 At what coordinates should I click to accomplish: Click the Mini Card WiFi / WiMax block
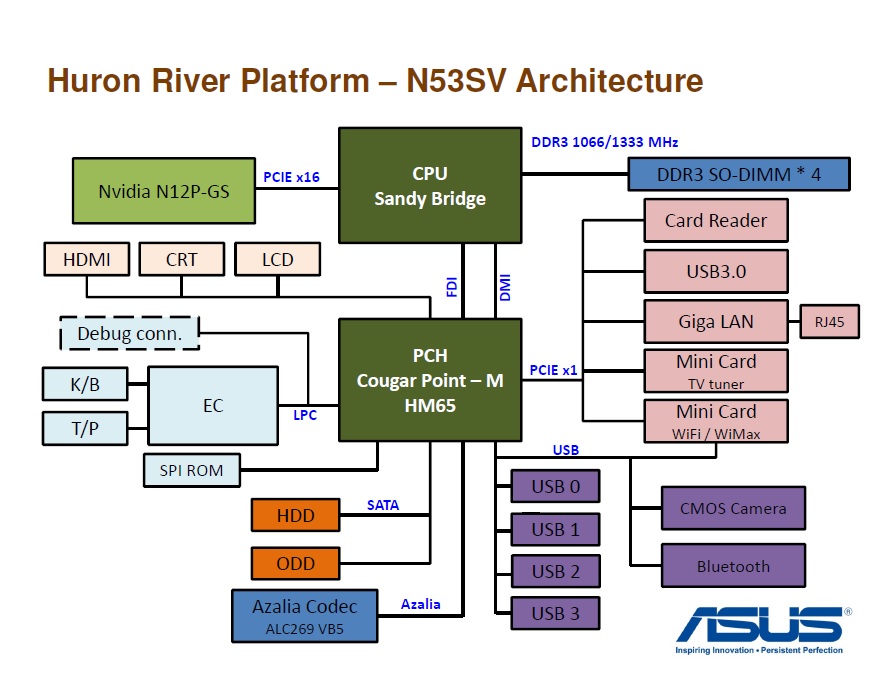716,421
